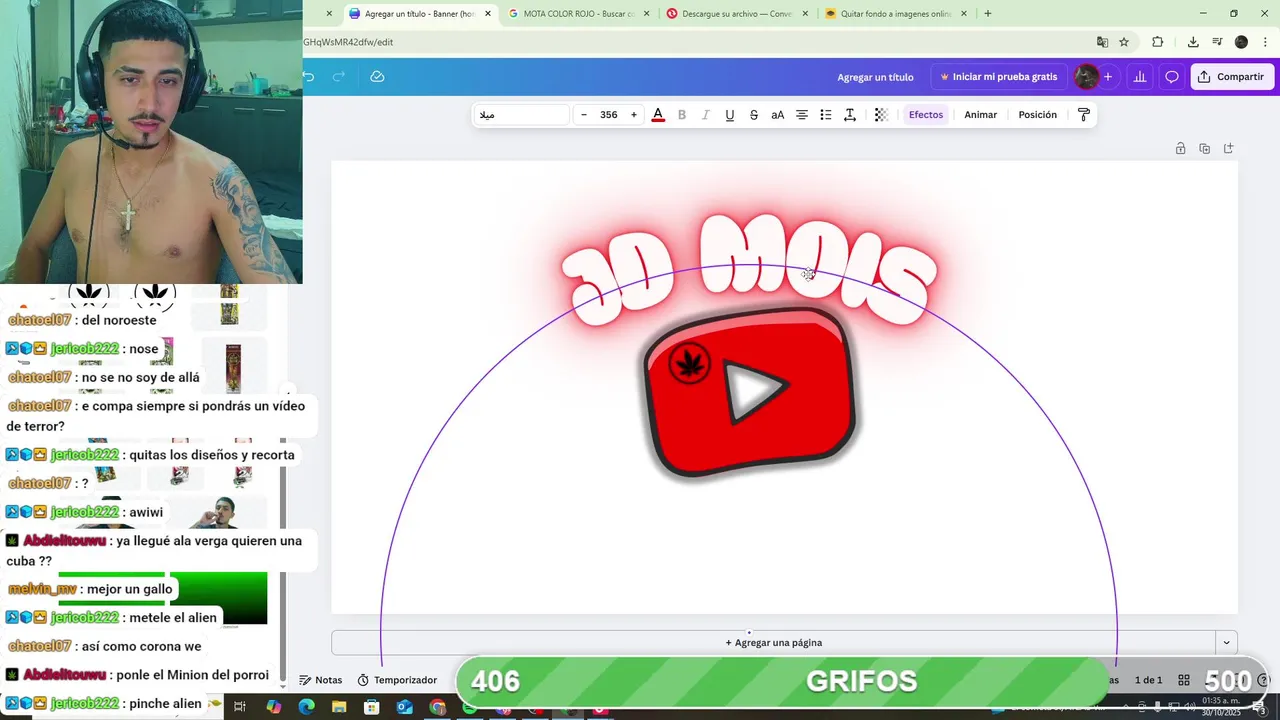Switch to the Agregar un título Banner tab

point(420,14)
